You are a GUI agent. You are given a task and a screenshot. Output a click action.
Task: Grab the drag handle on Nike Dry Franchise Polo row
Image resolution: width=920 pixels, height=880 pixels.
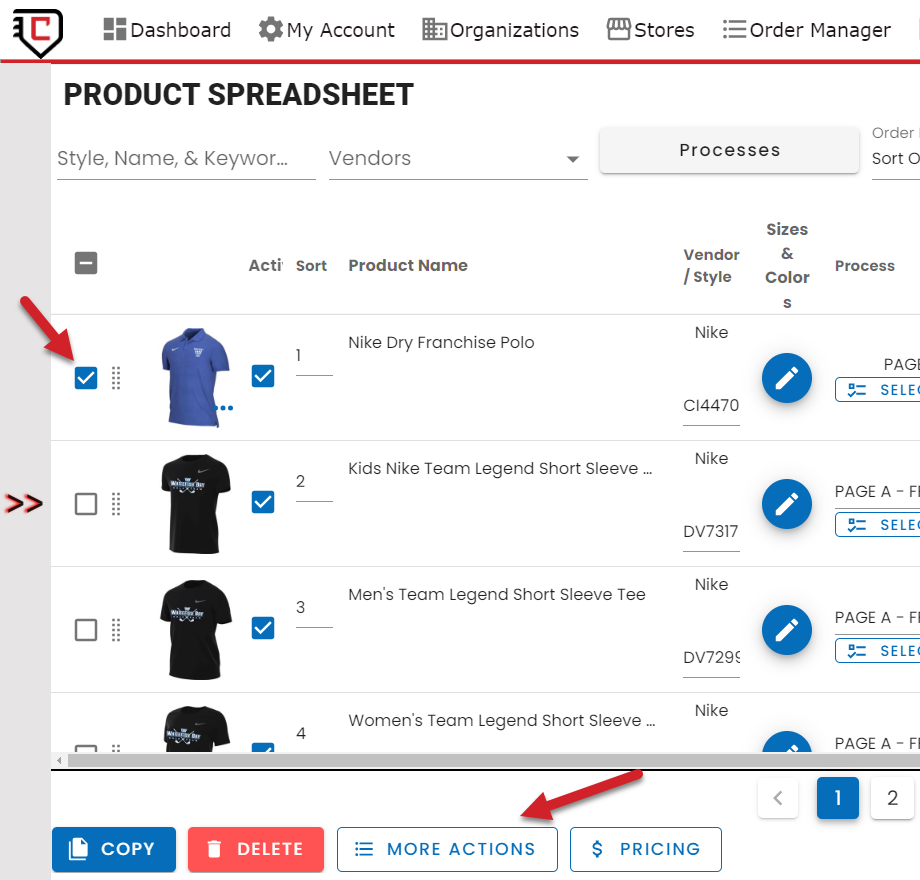(x=116, y=378)
